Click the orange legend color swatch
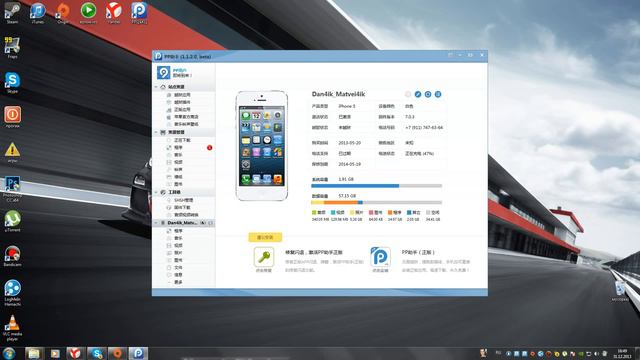 coord(390,212)
